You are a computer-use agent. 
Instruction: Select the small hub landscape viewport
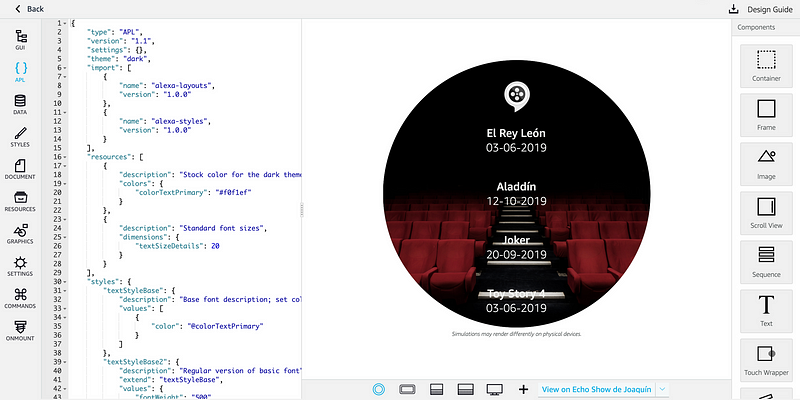point(407,389)
